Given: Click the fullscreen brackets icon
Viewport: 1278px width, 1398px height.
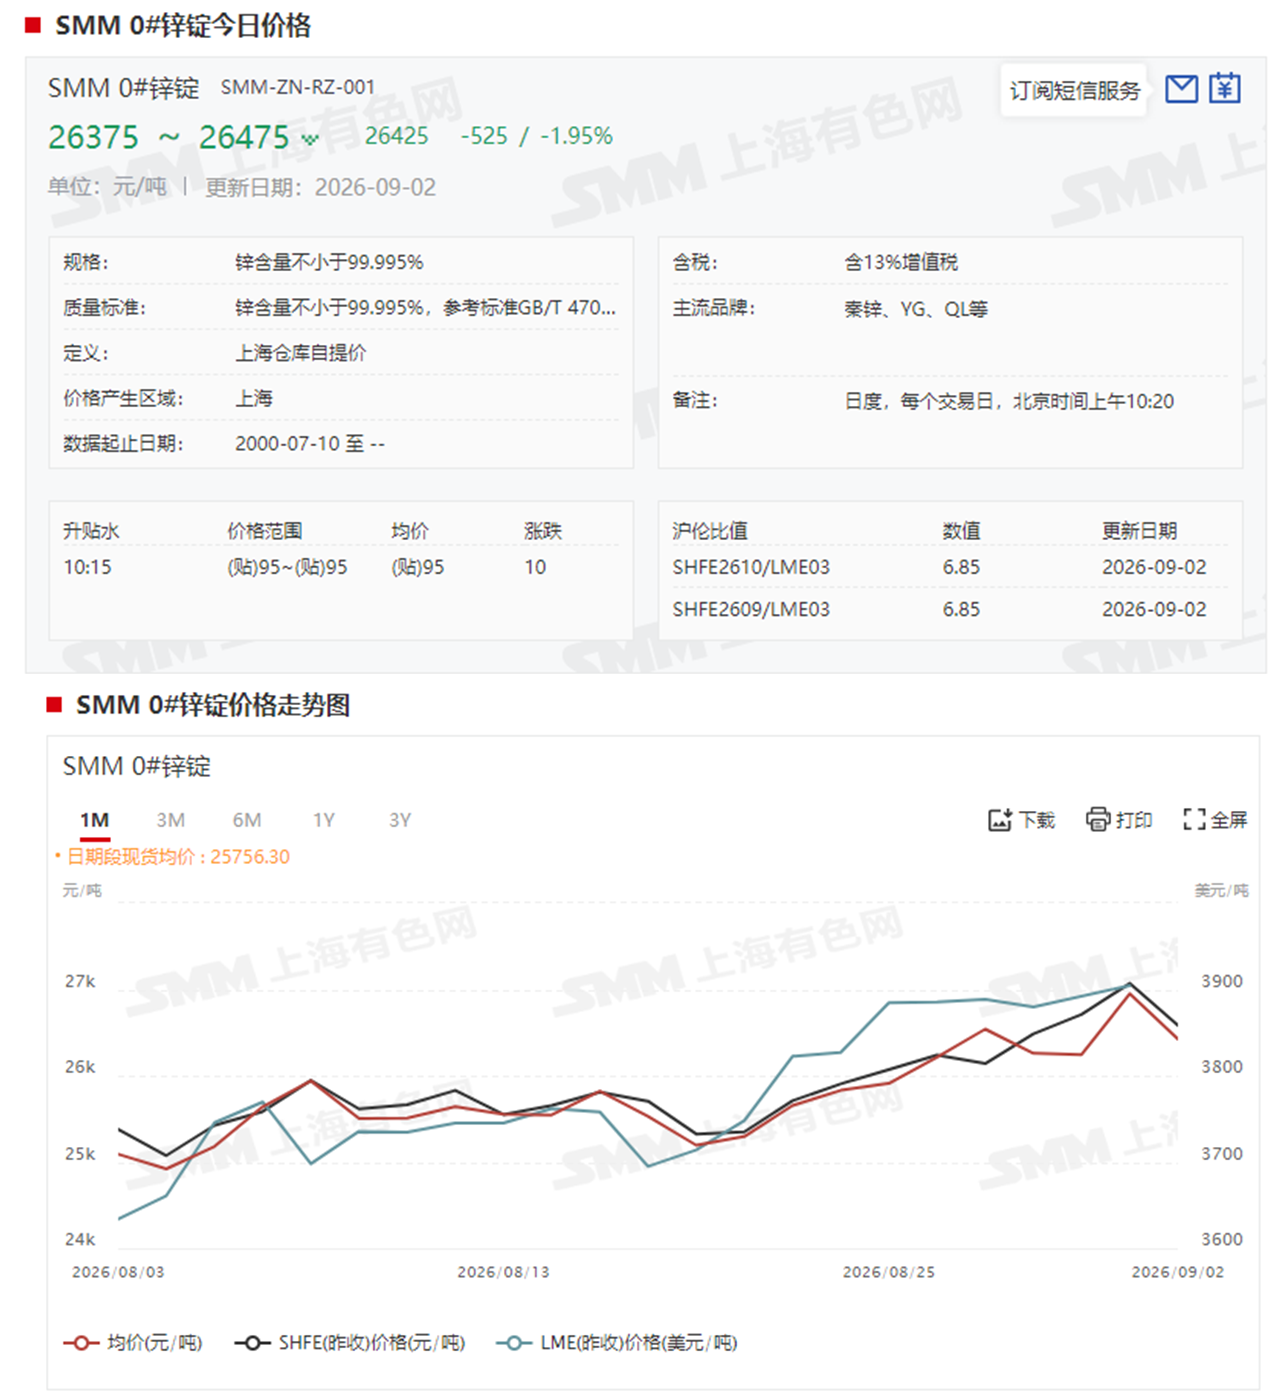Looking at the screenshot, I should (1194, 820).
